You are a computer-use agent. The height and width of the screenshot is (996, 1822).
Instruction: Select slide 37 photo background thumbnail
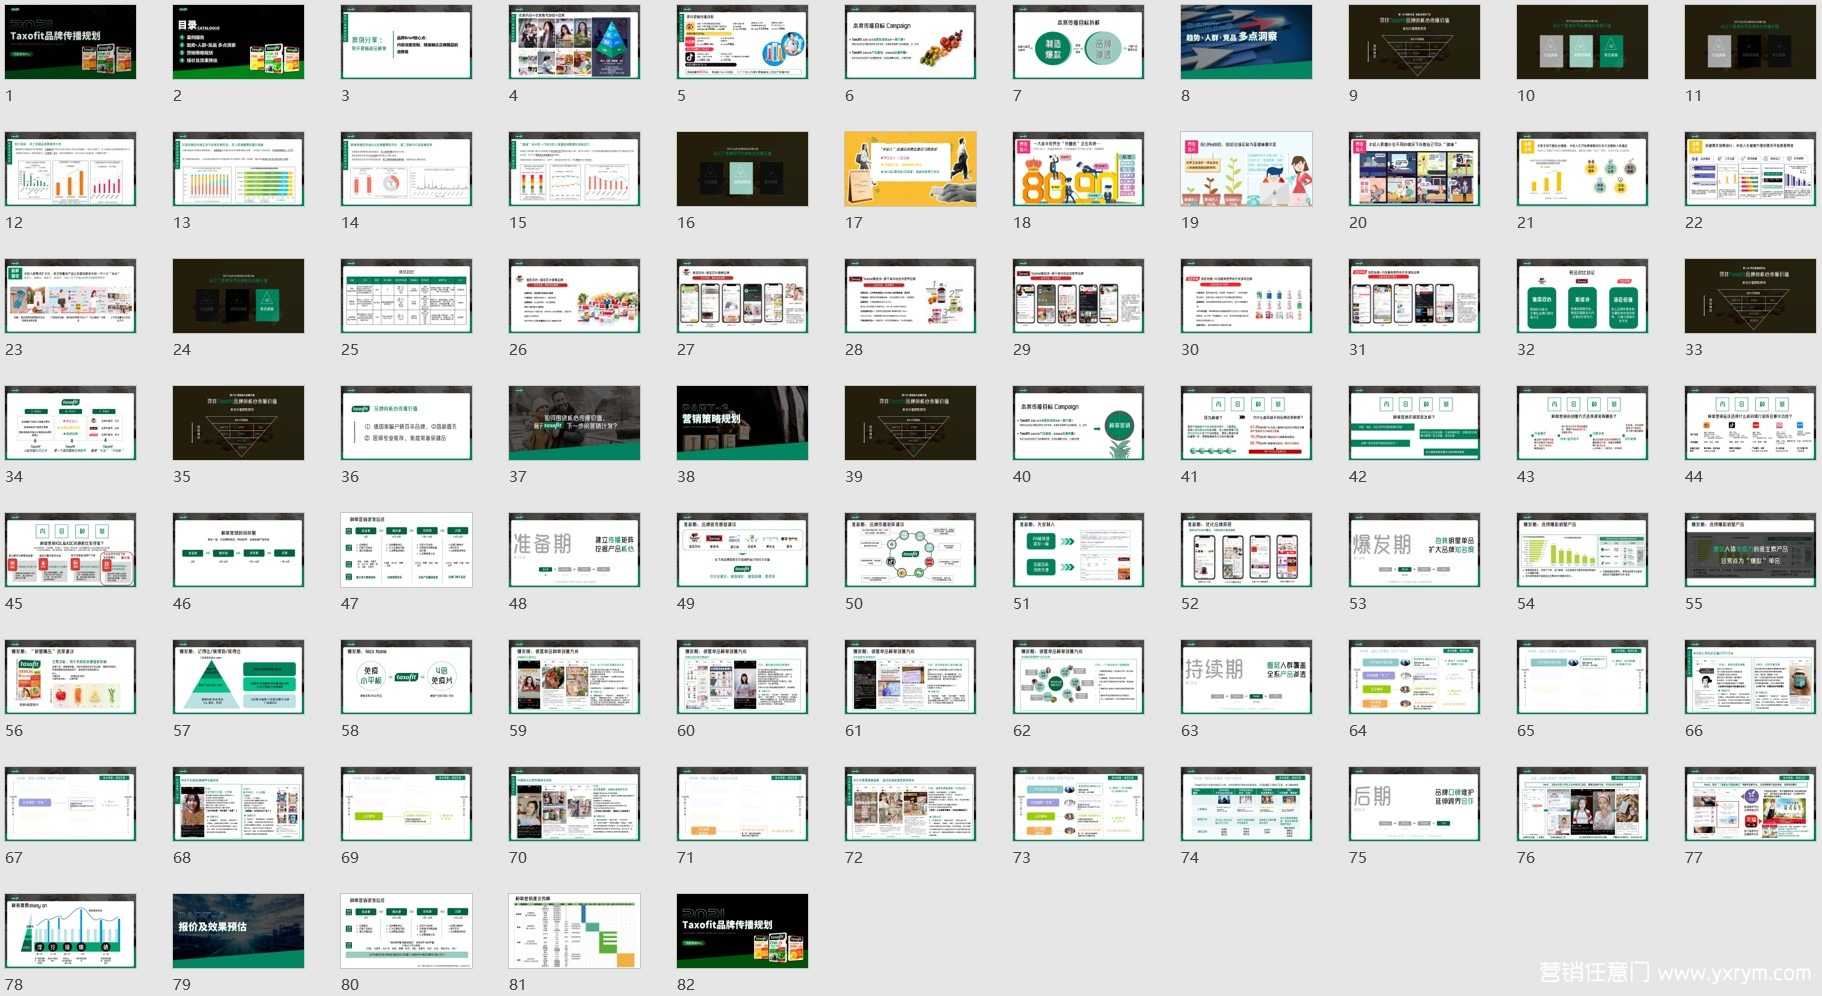coord(574,423)
